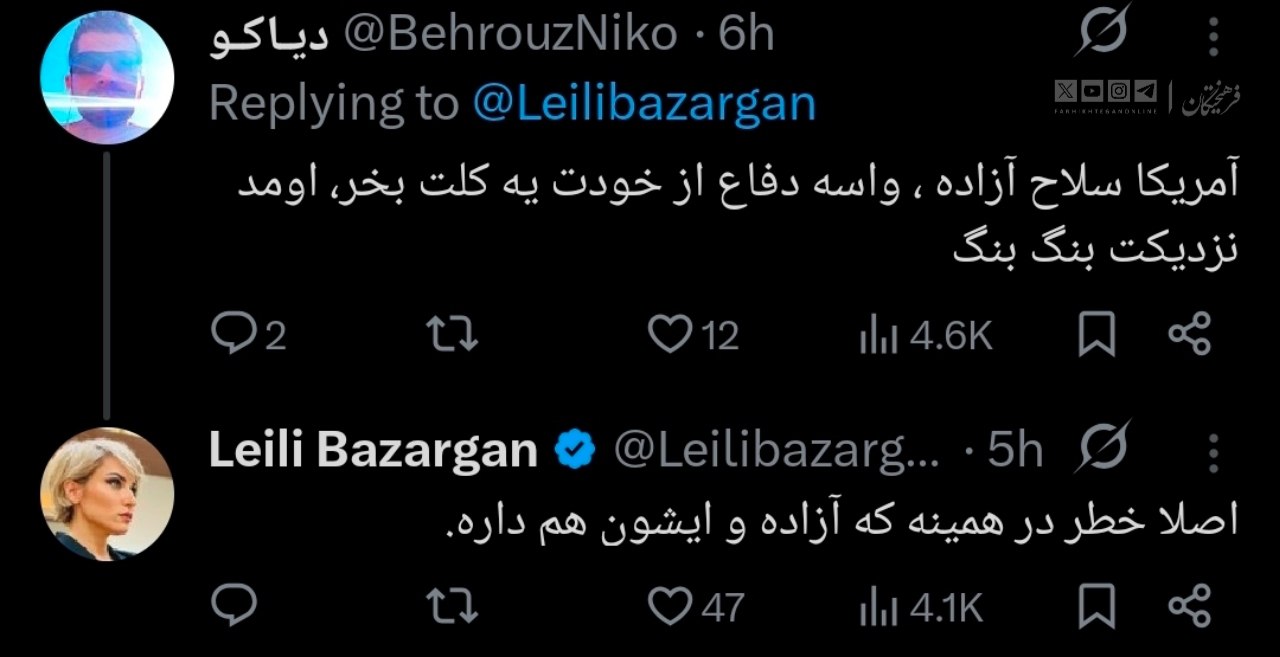Retweet the BehrouzNiko tweet
This screenshot has width=1280, height=657.
click(451, 335)
